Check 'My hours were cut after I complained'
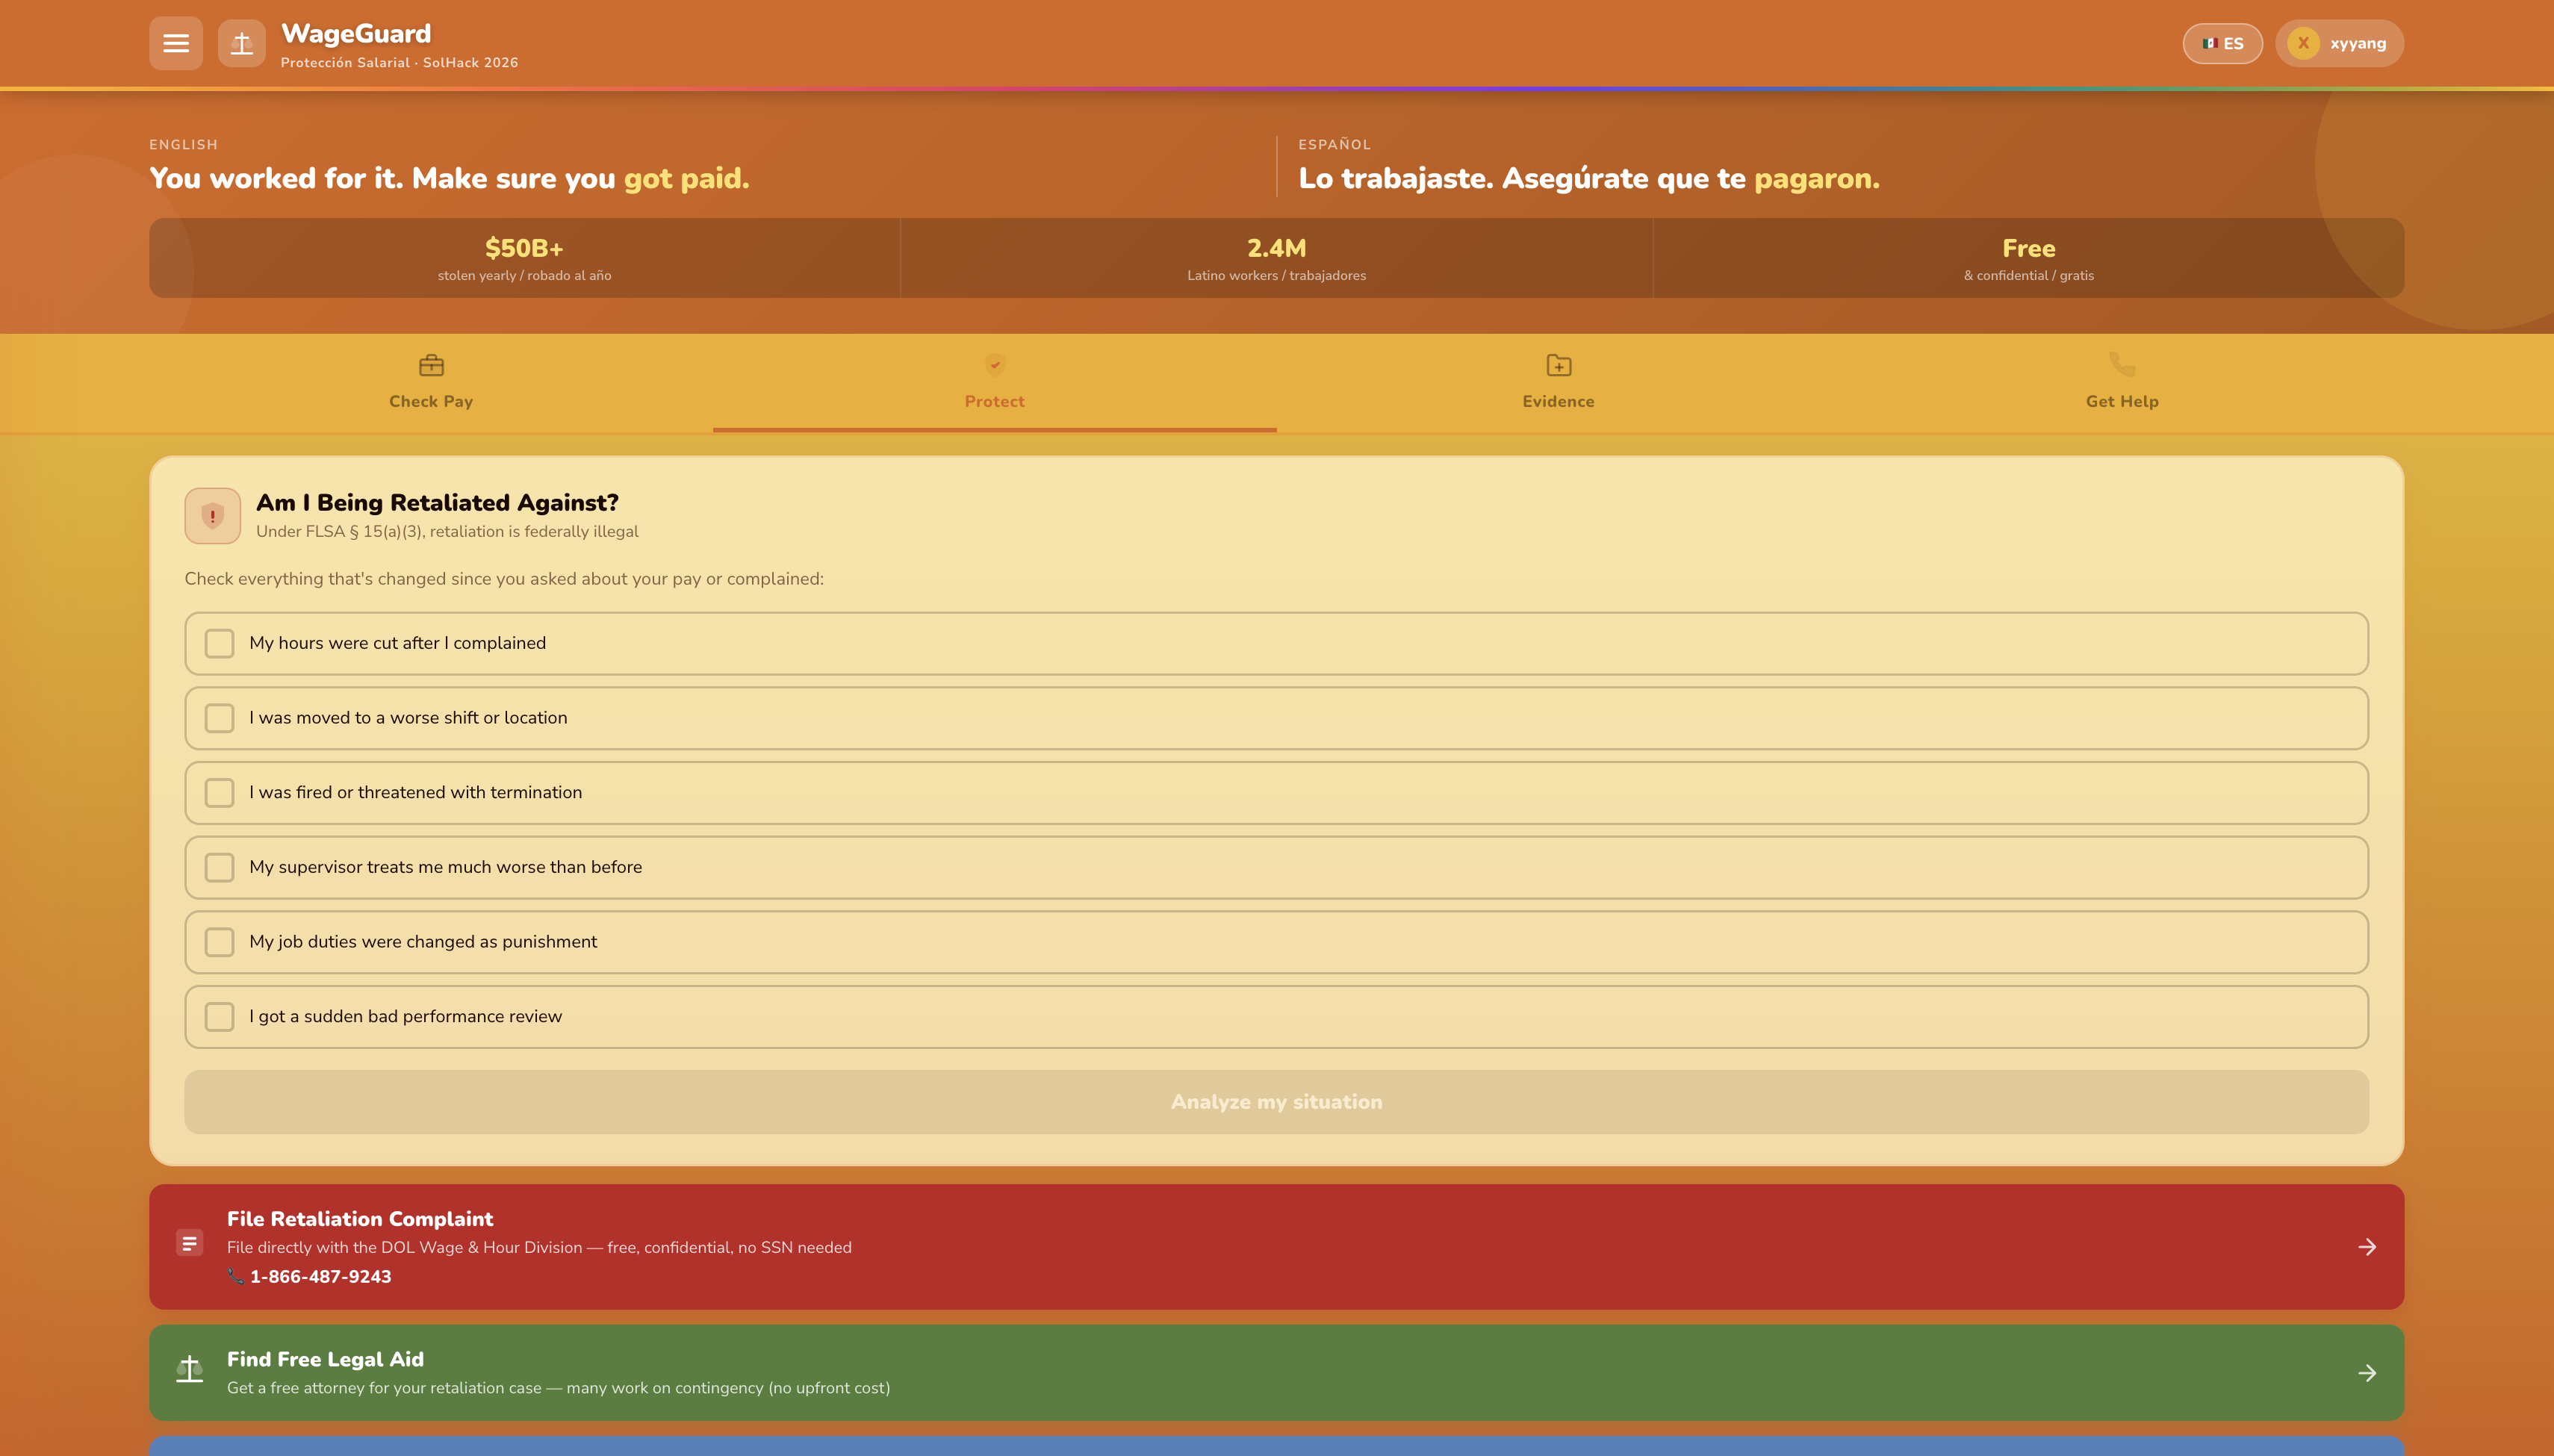Screen dimensions: 2554x1456 (x=219, y=643)
